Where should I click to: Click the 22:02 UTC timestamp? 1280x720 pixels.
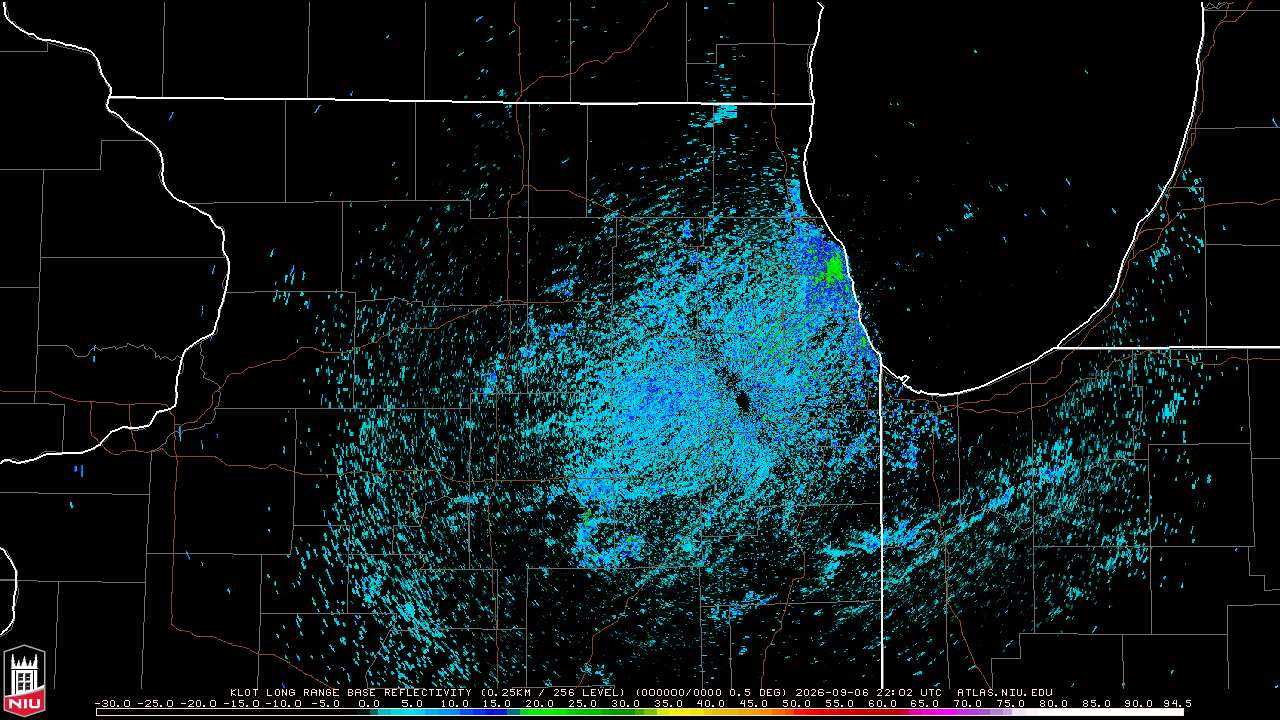point(909,692)
